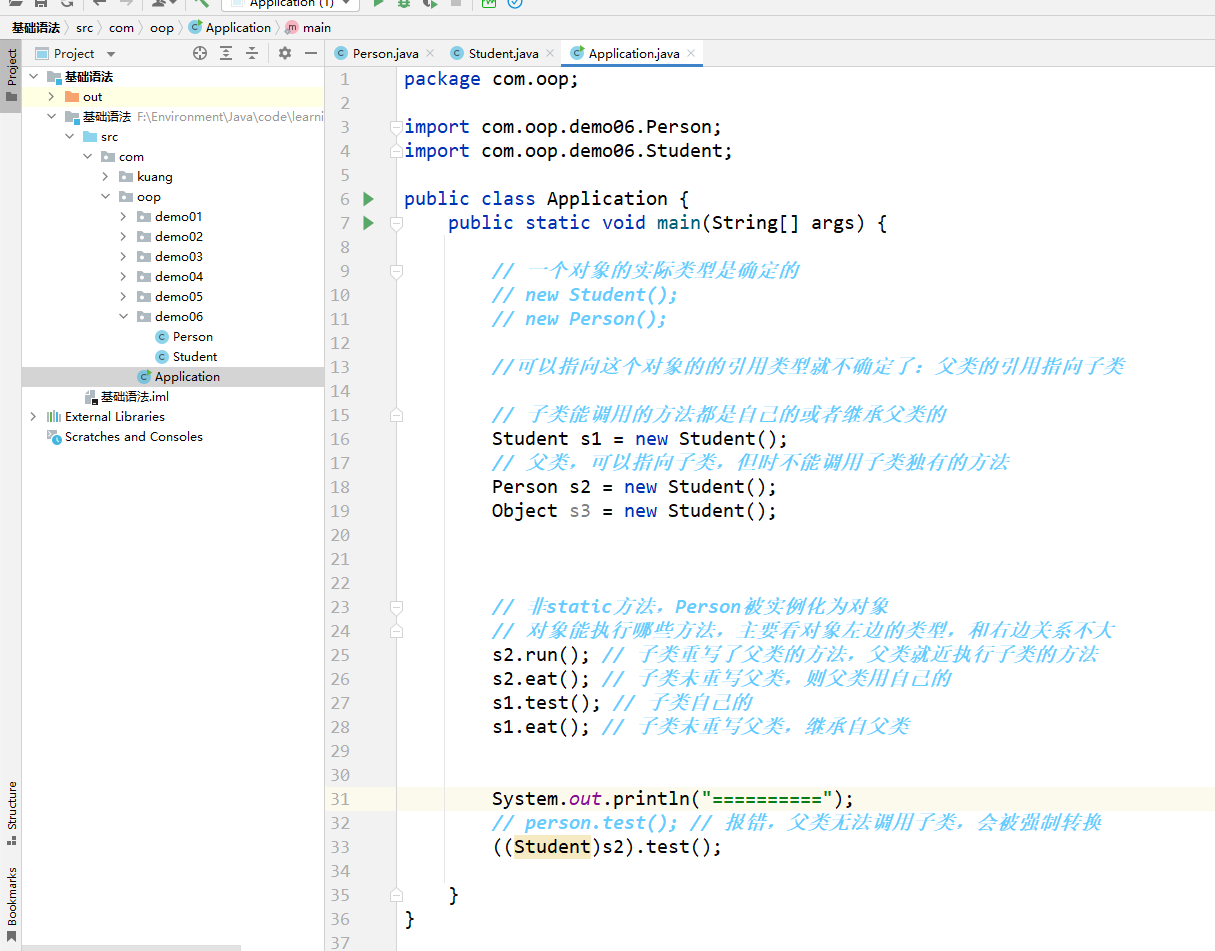This screenshot has height=951, width=1215.
Task: Click the Select Opened File locate icon
Action: (x=200, y=53)
